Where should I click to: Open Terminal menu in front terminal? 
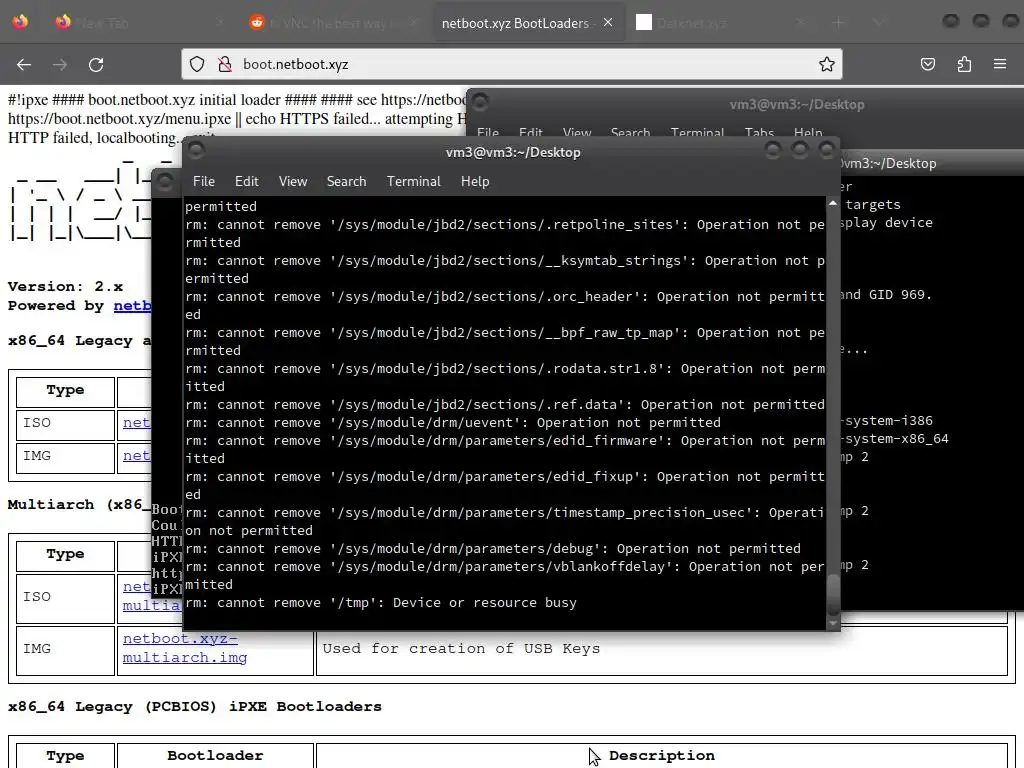pos(413,182)
